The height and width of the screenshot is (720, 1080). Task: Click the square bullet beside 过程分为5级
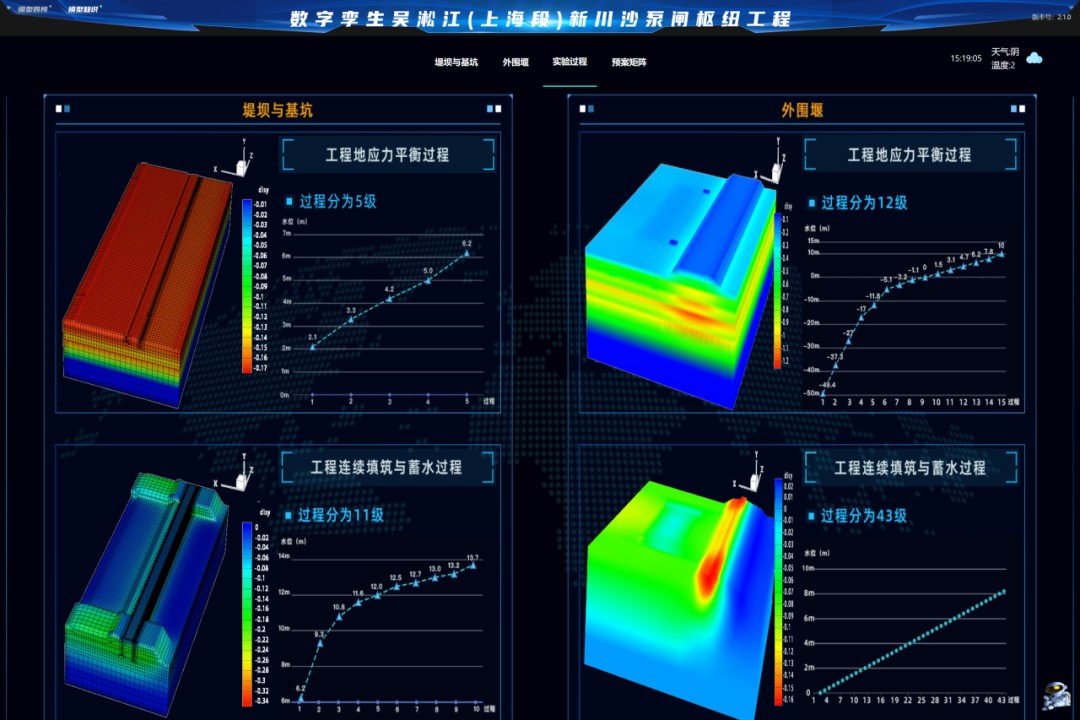click(x=290, y=201)
